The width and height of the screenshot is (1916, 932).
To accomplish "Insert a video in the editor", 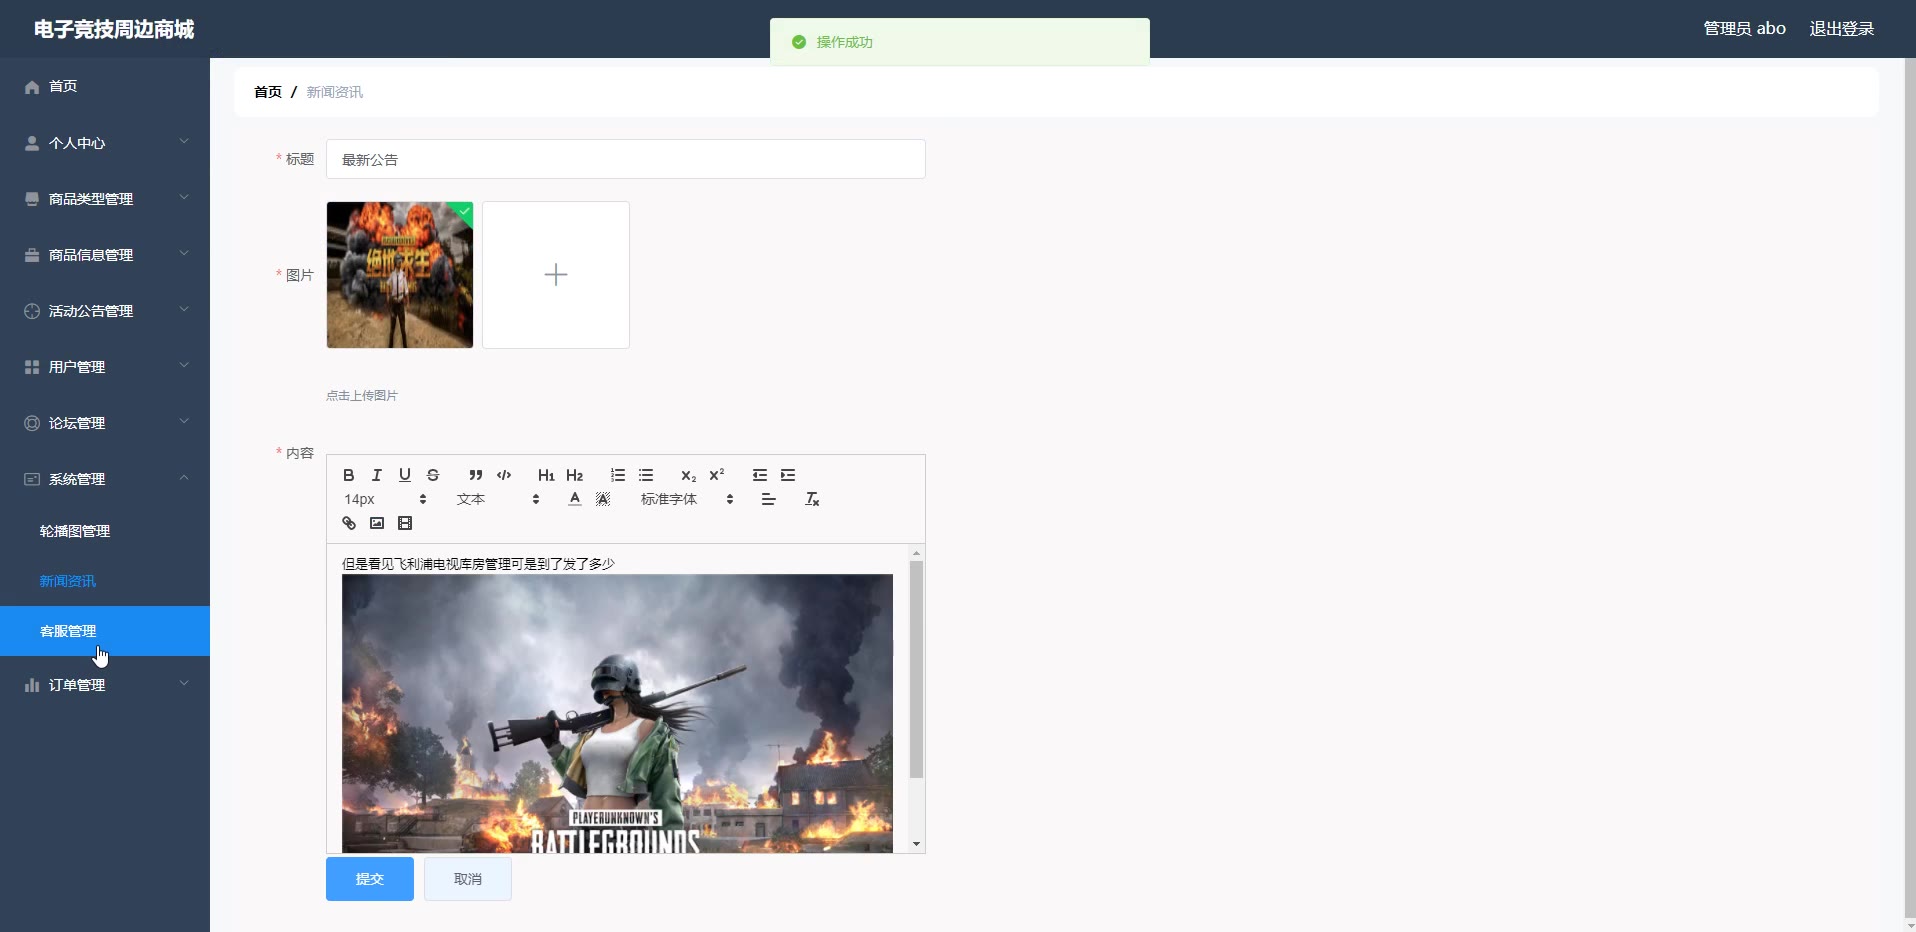I will click(x=405, y=523).
